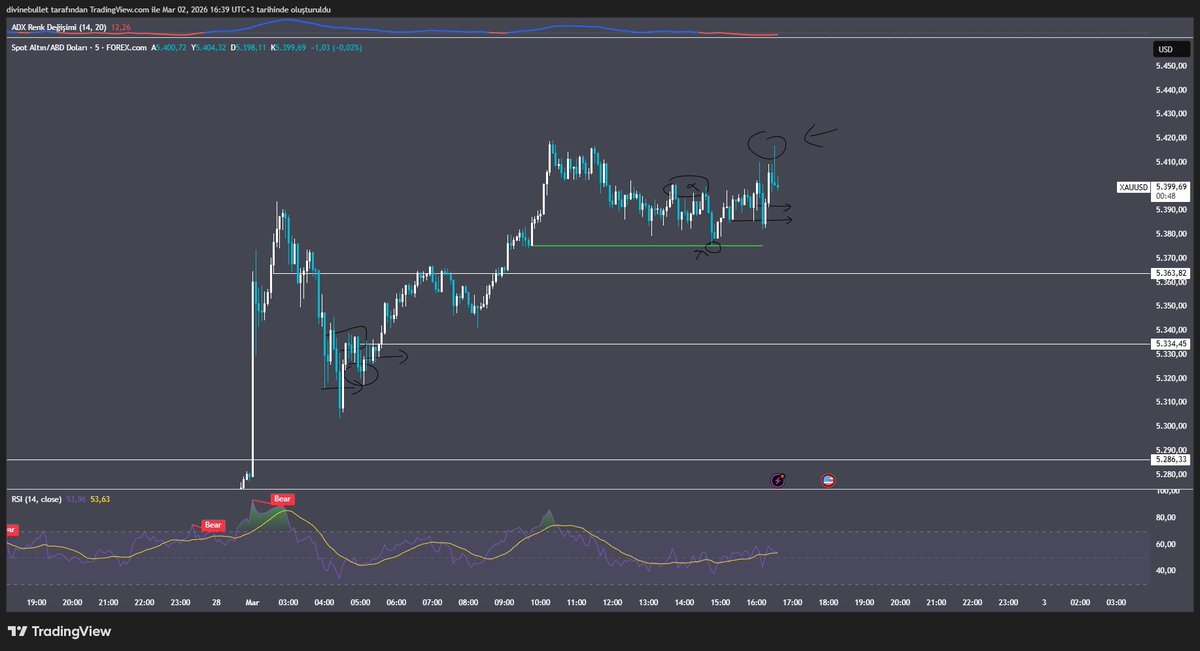Click the 10:00 time axis label
This screenshot has height=651, width=1200.
click(540, 603)
